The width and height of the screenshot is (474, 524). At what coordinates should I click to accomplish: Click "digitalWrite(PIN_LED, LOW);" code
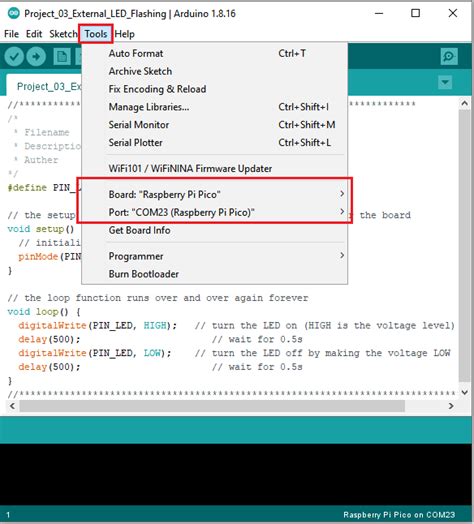(95, 353)
